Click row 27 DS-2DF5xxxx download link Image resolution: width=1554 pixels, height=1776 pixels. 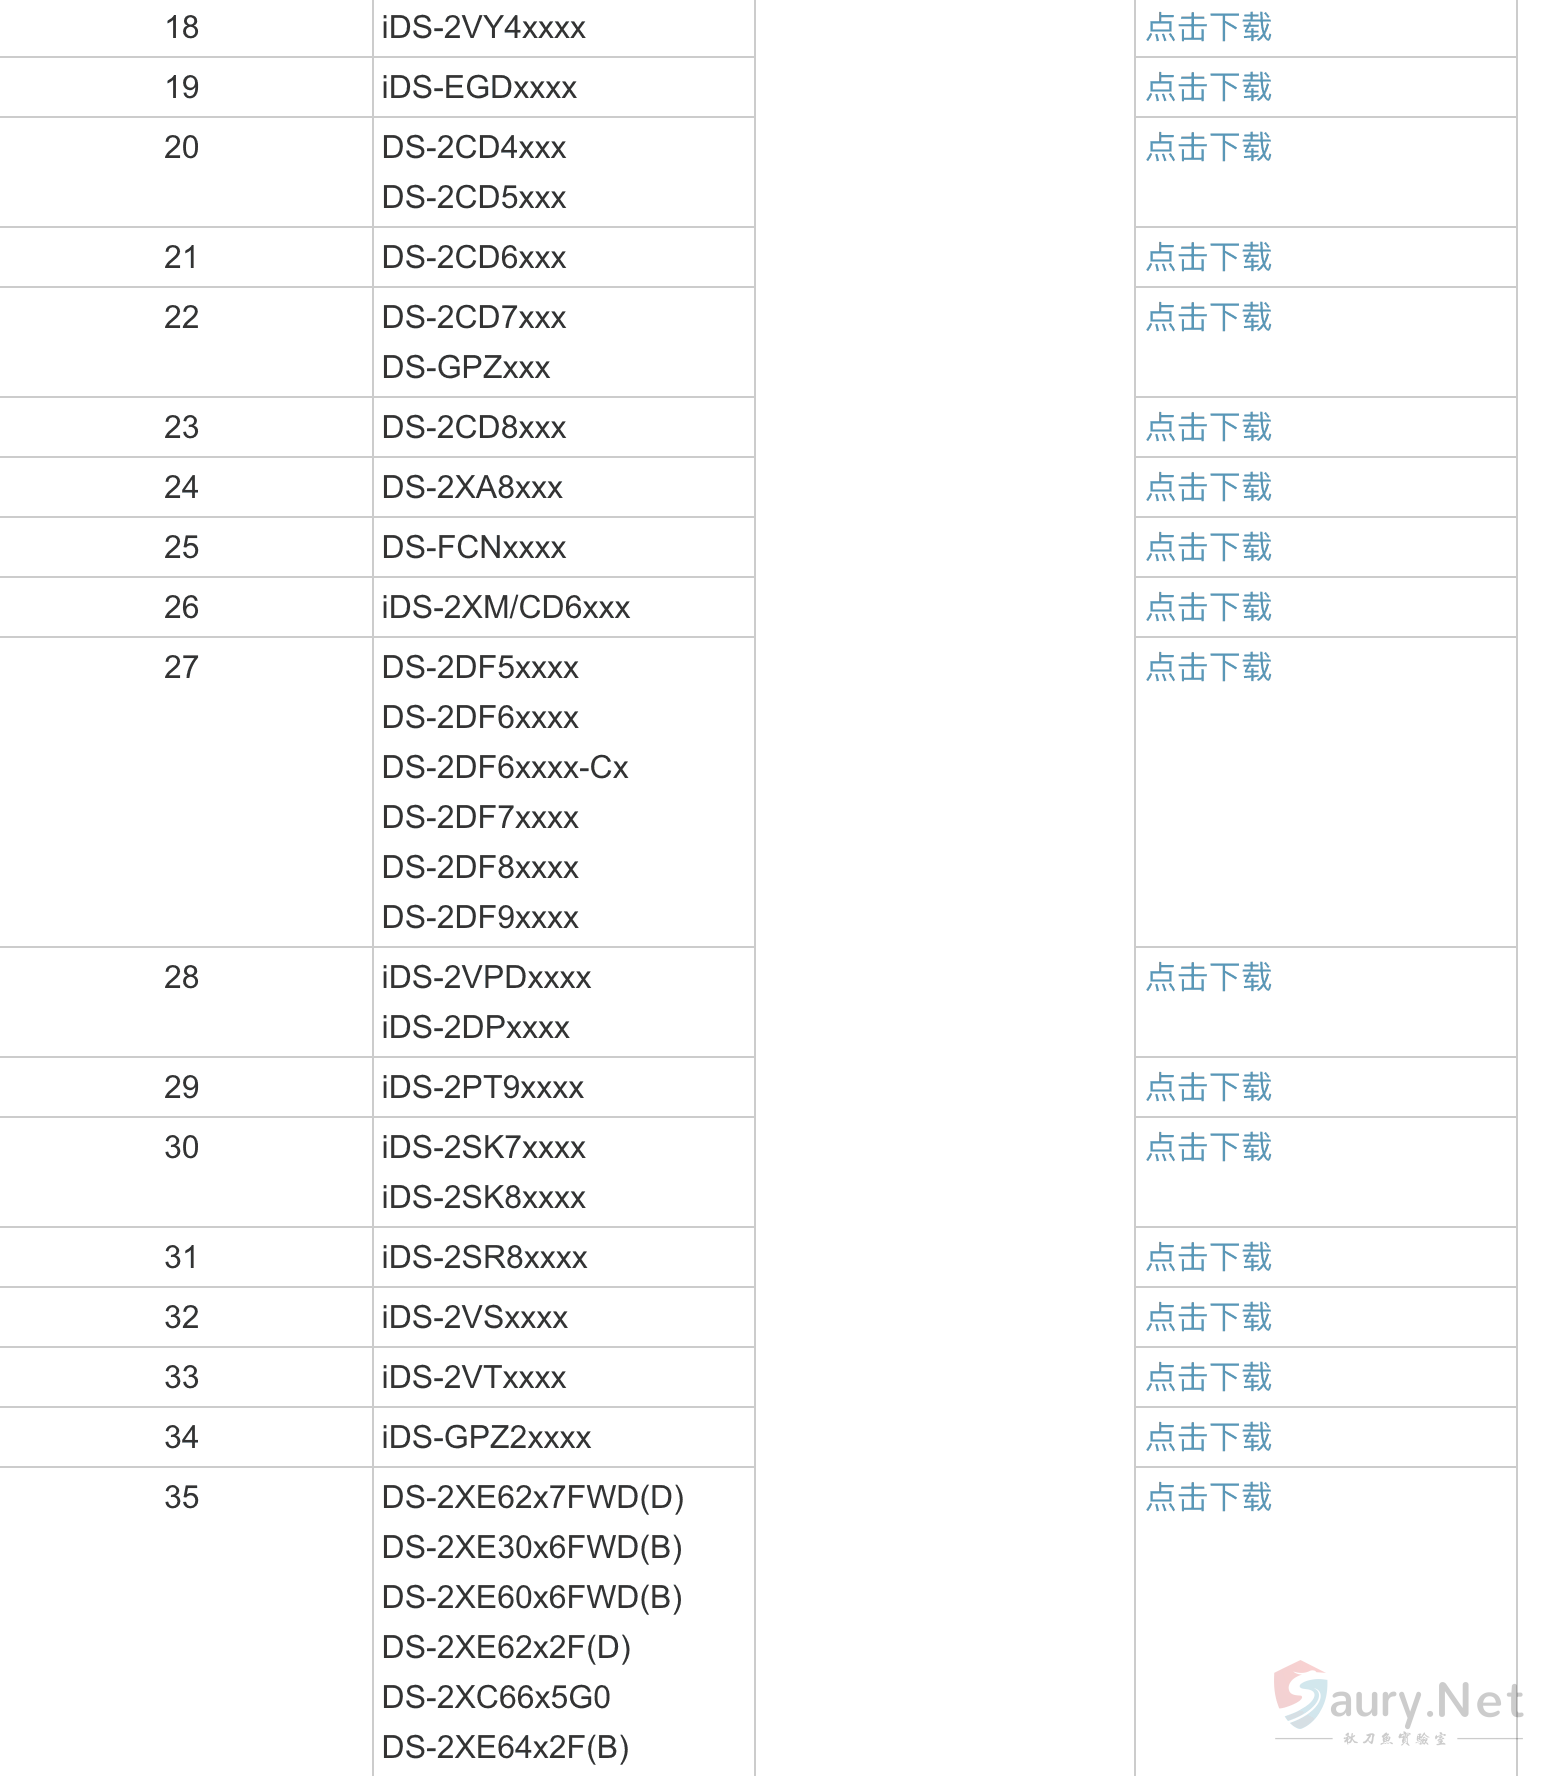tap(1208, 668)
